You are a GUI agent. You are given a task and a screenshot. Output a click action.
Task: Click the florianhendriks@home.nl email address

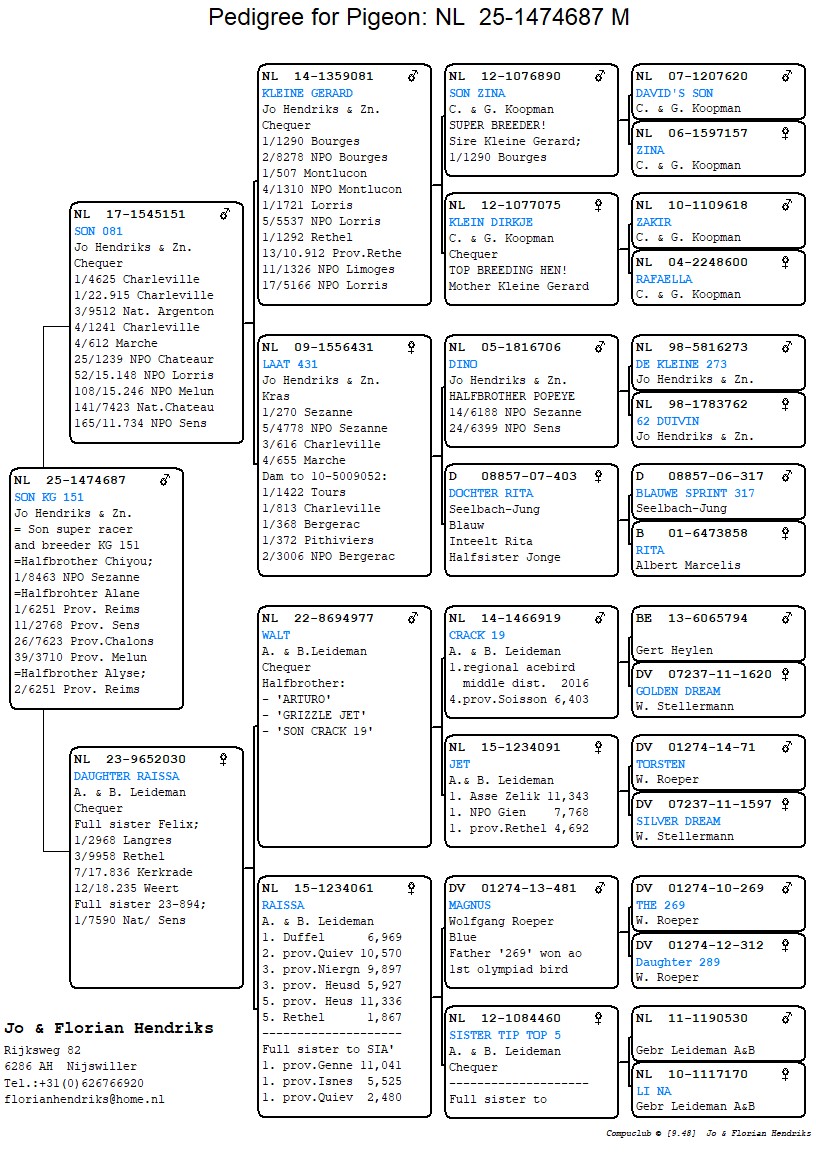85,1099
